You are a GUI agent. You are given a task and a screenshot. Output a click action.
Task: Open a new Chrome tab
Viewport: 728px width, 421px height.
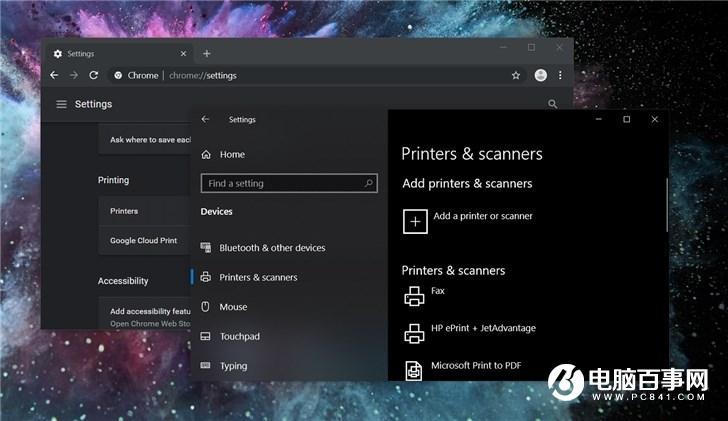(207, 54)
